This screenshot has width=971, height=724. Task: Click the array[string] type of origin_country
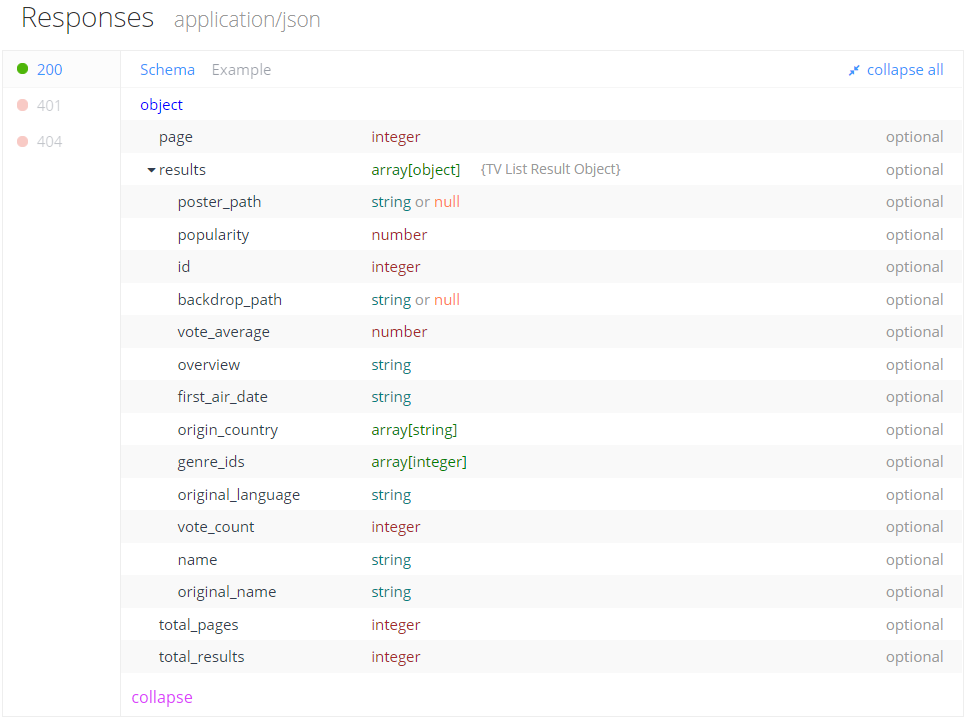click(x=414, y=430)
